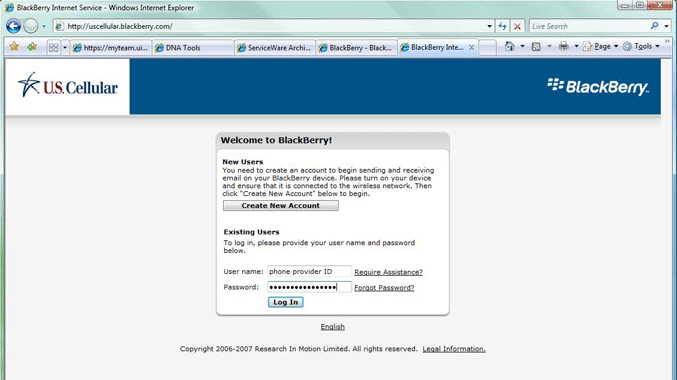This screenshot has width=677, height=380.
Task: Expand the address bar history dropdown
Action: coord(489,26)
